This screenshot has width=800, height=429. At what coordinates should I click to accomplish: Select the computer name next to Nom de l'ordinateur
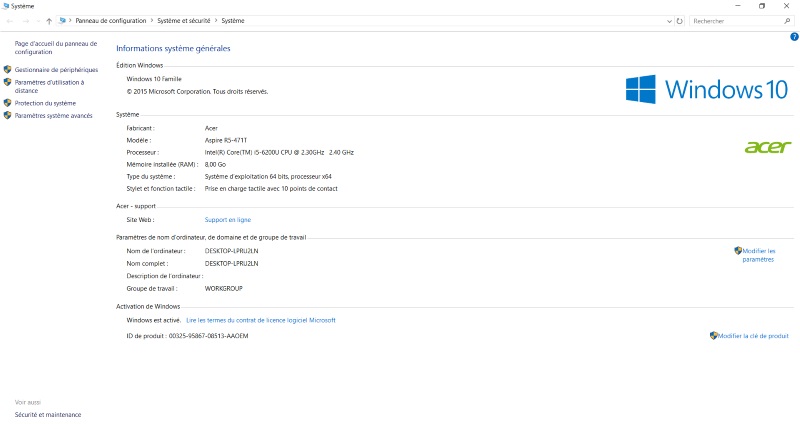[232, 251]
